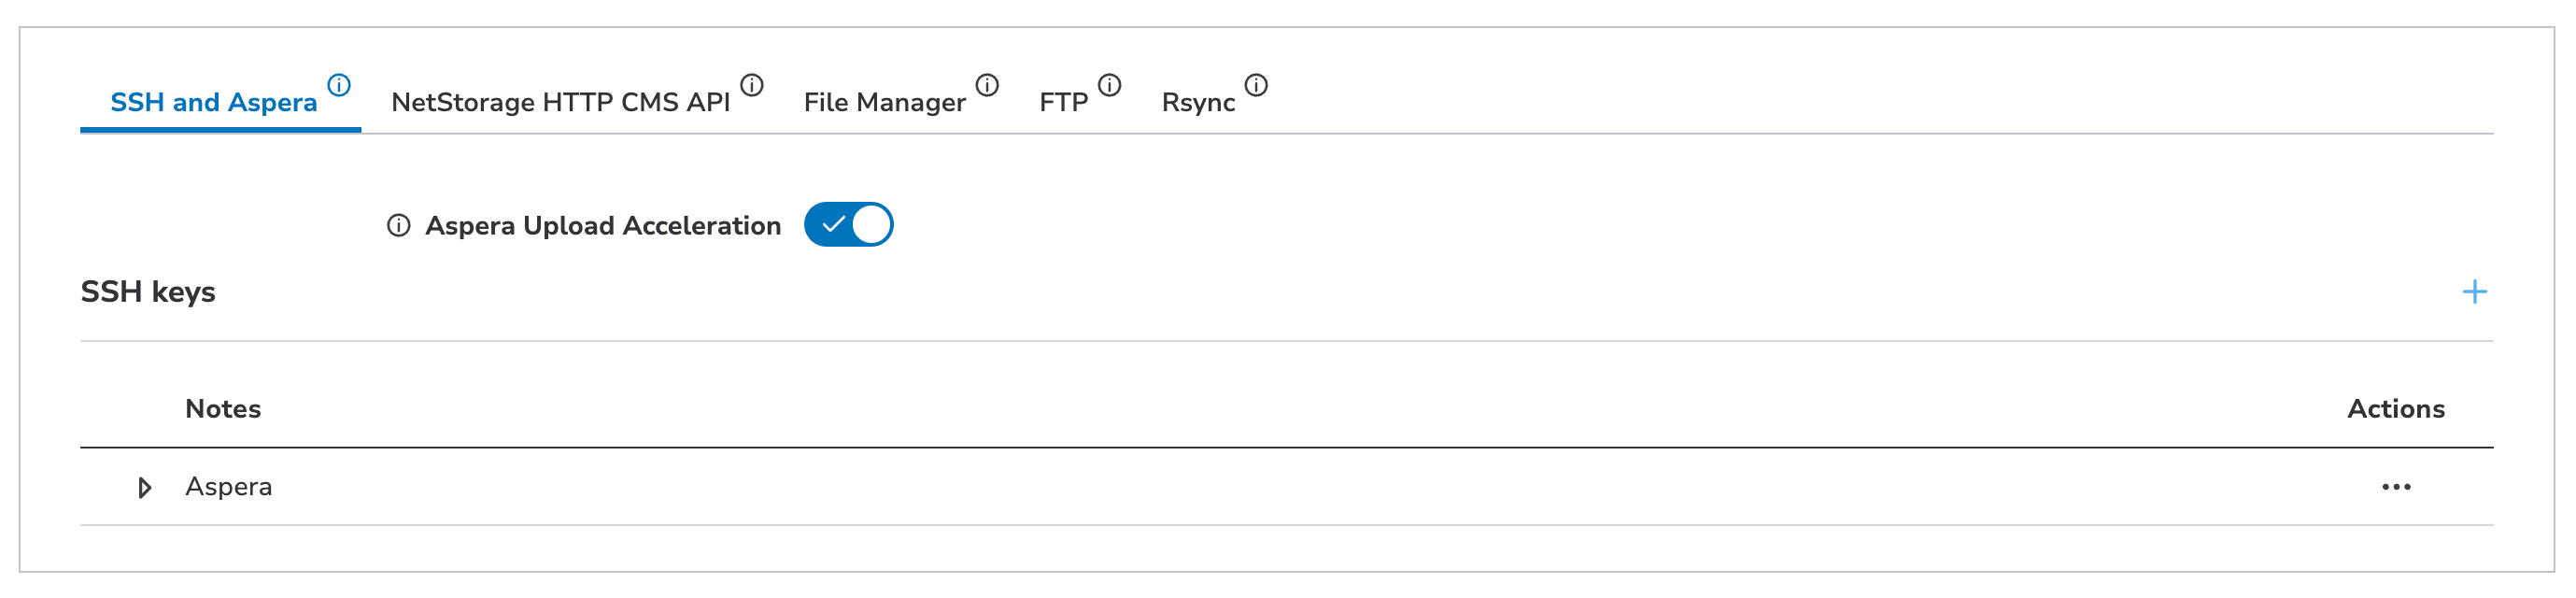Switch to the SSH and Aspera tab
The width and height of the screenshot is (2576, 598).
click(x=213, y=103)
